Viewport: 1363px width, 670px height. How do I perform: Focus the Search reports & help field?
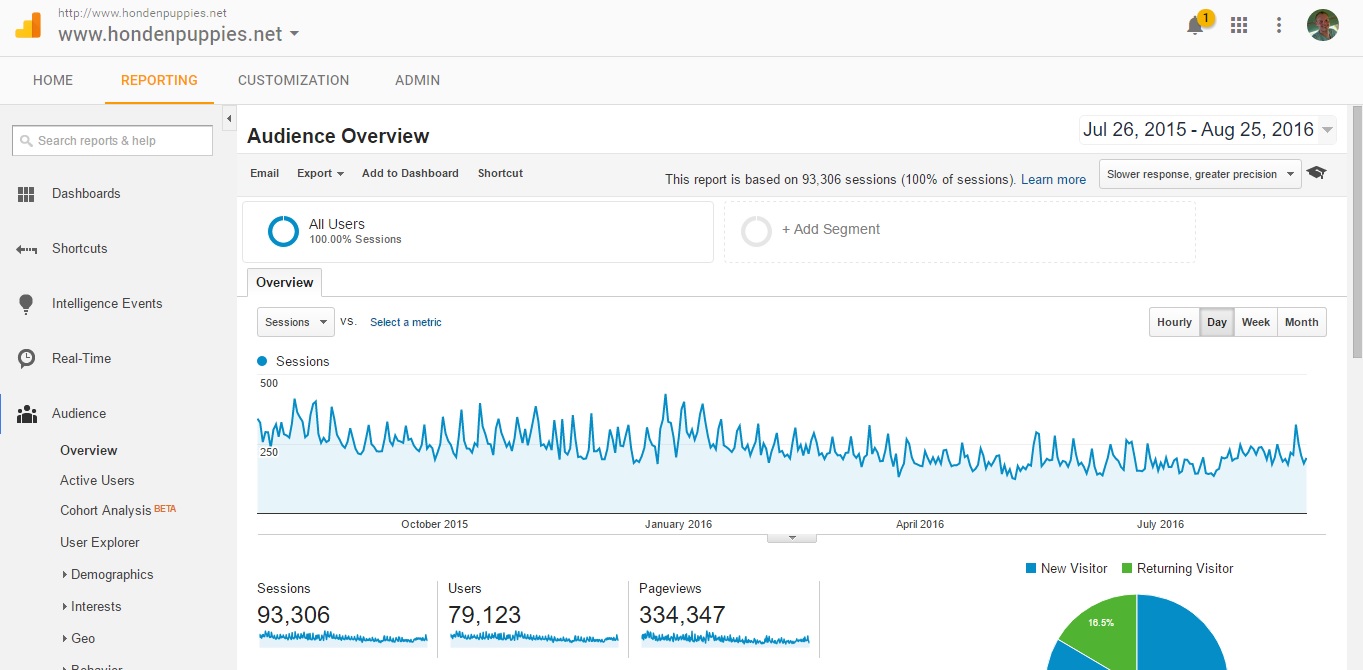point(113,141)
